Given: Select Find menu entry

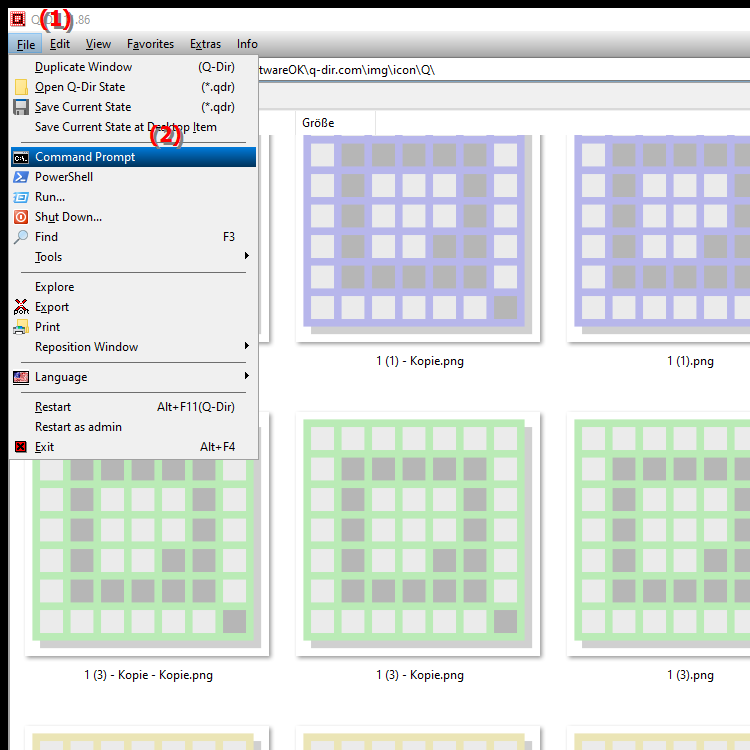Looking at the screenshot, I should (133, 237).
